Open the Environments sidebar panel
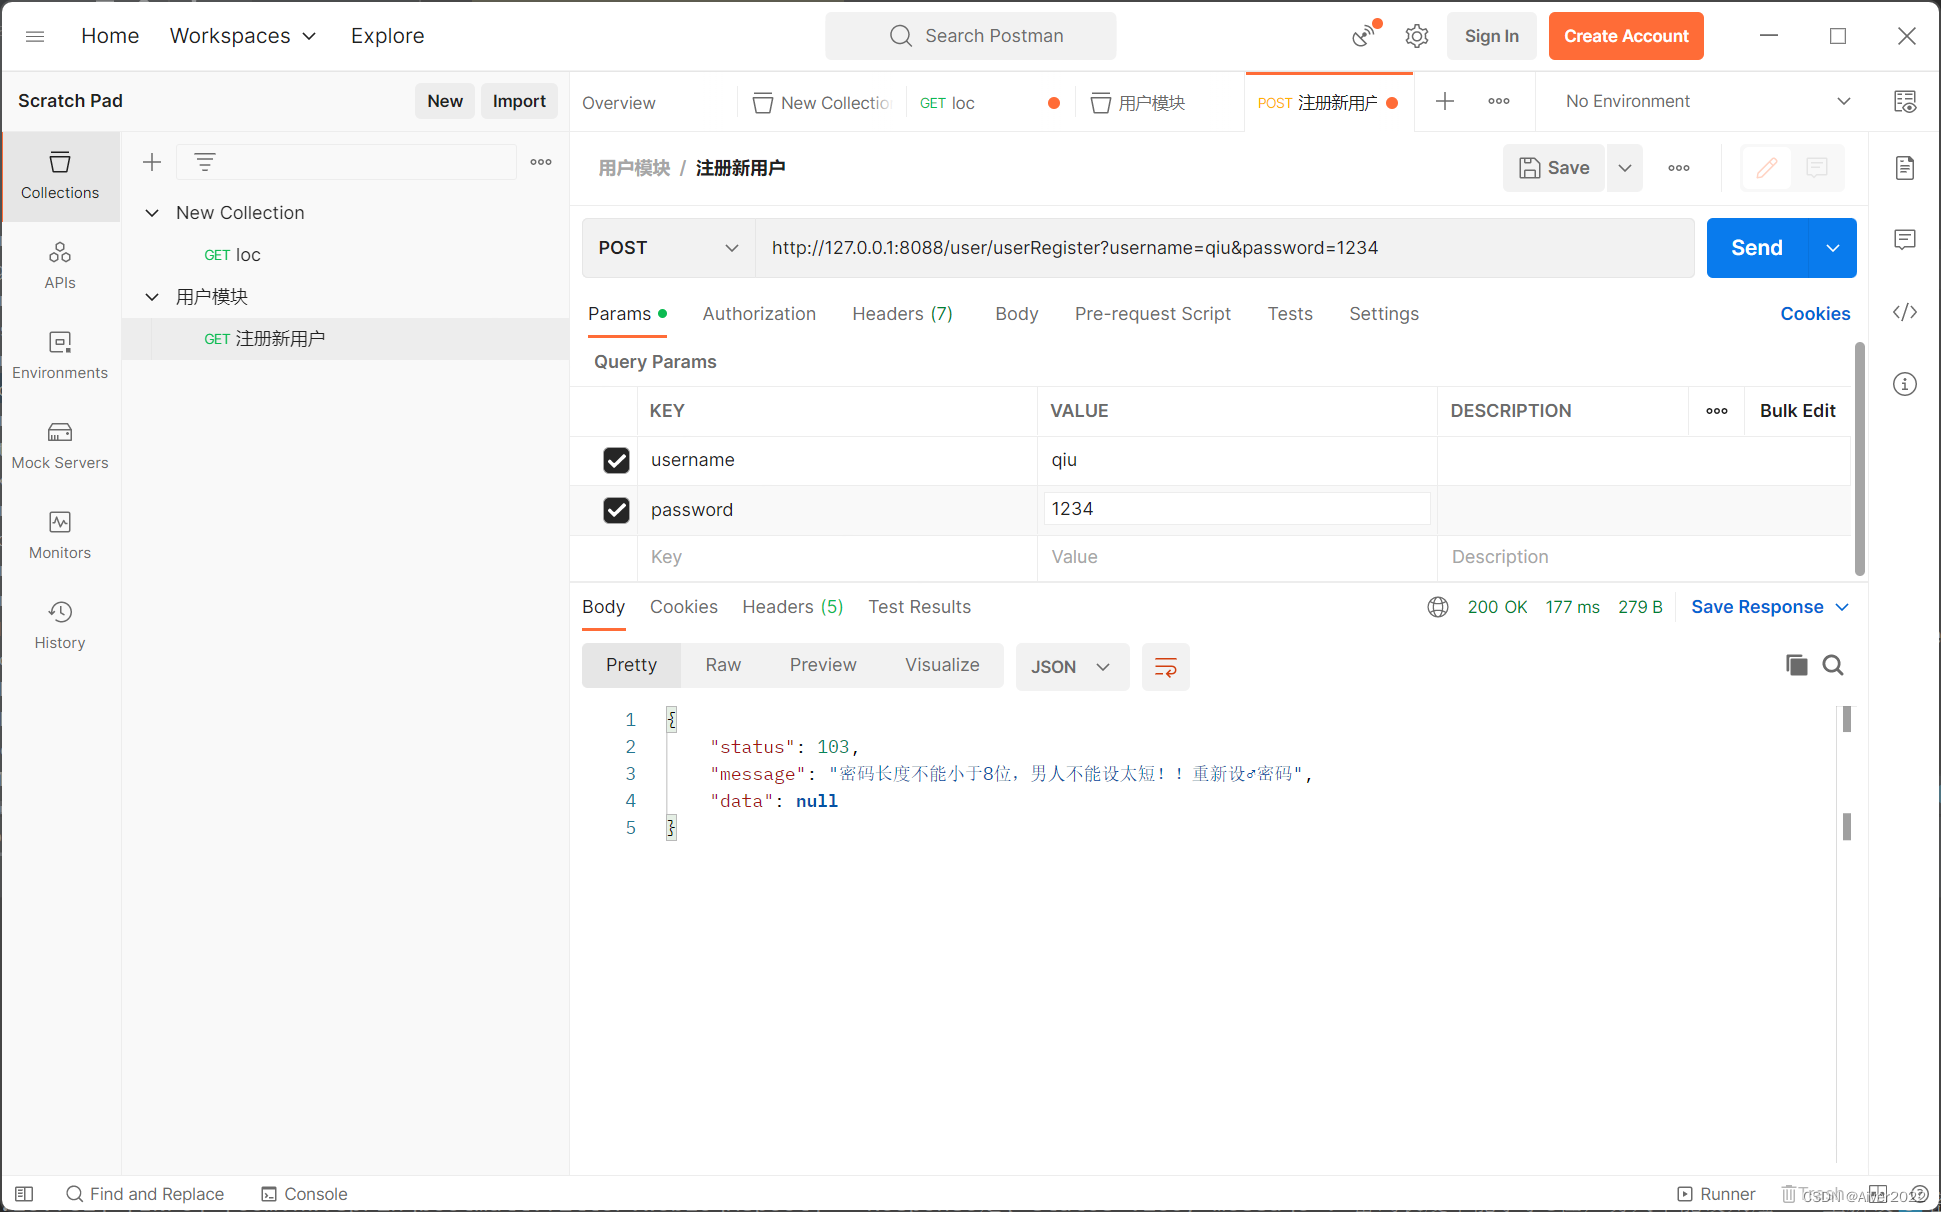The width and height of the screenshot is (1941, 1212). click(60, 355)
